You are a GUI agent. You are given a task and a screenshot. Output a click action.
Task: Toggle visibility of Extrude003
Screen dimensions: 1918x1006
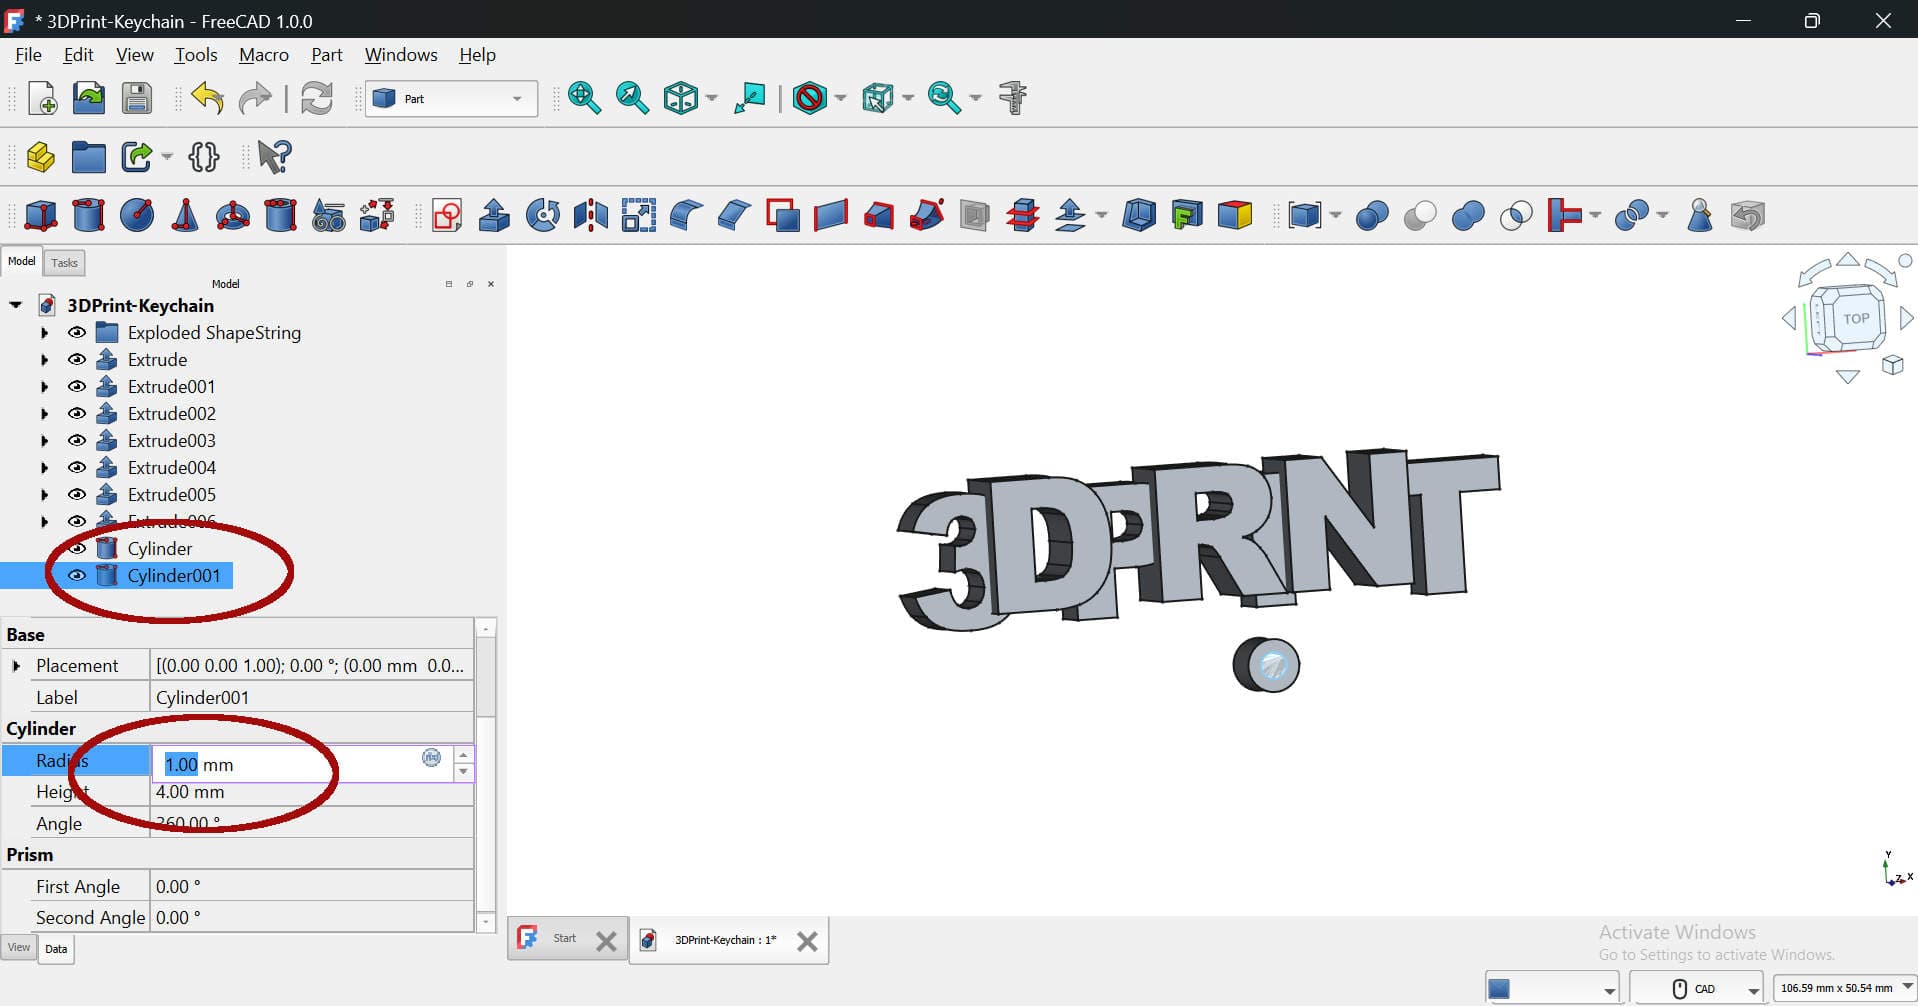[77, 440]
